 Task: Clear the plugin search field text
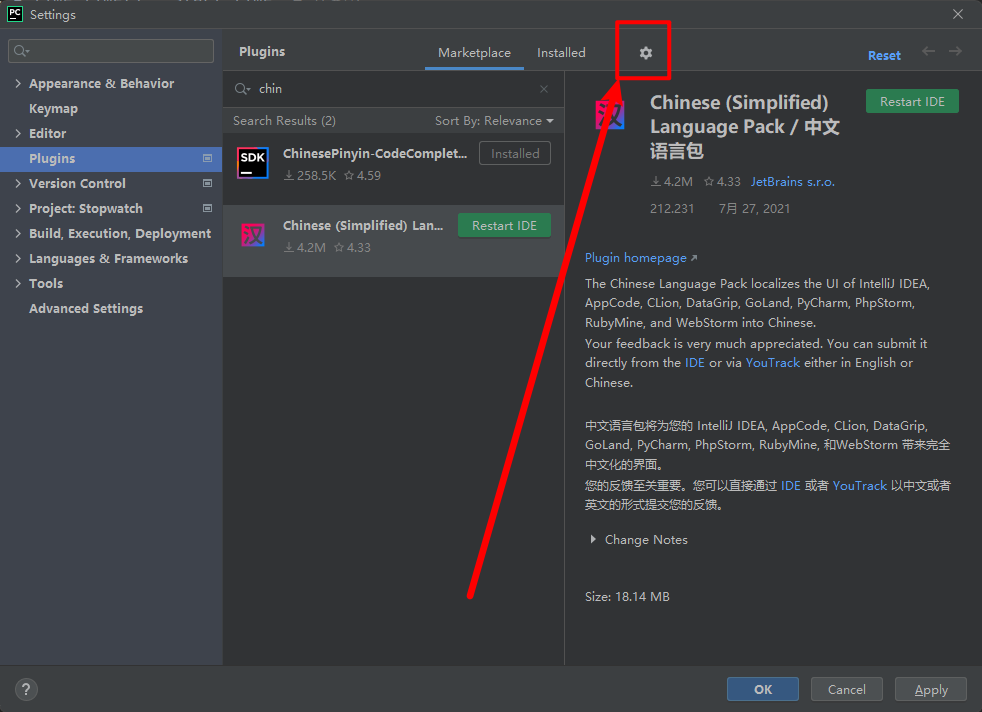click(544, 89)
